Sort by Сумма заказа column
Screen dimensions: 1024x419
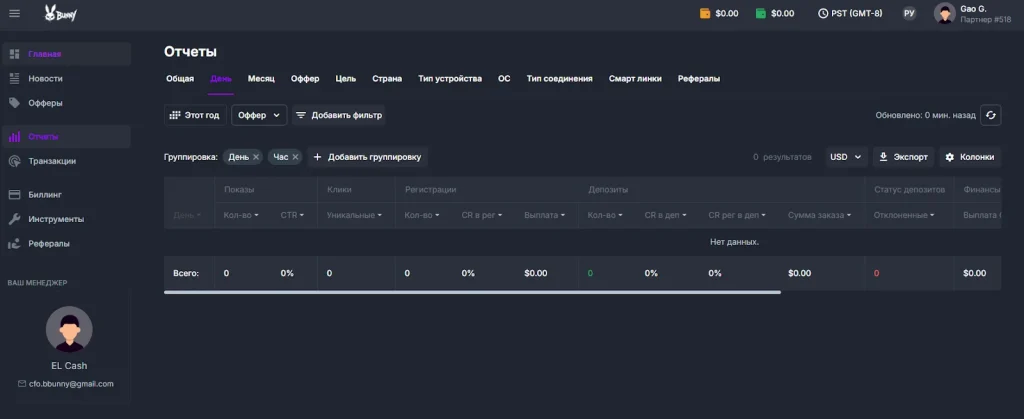coord(820,215)
